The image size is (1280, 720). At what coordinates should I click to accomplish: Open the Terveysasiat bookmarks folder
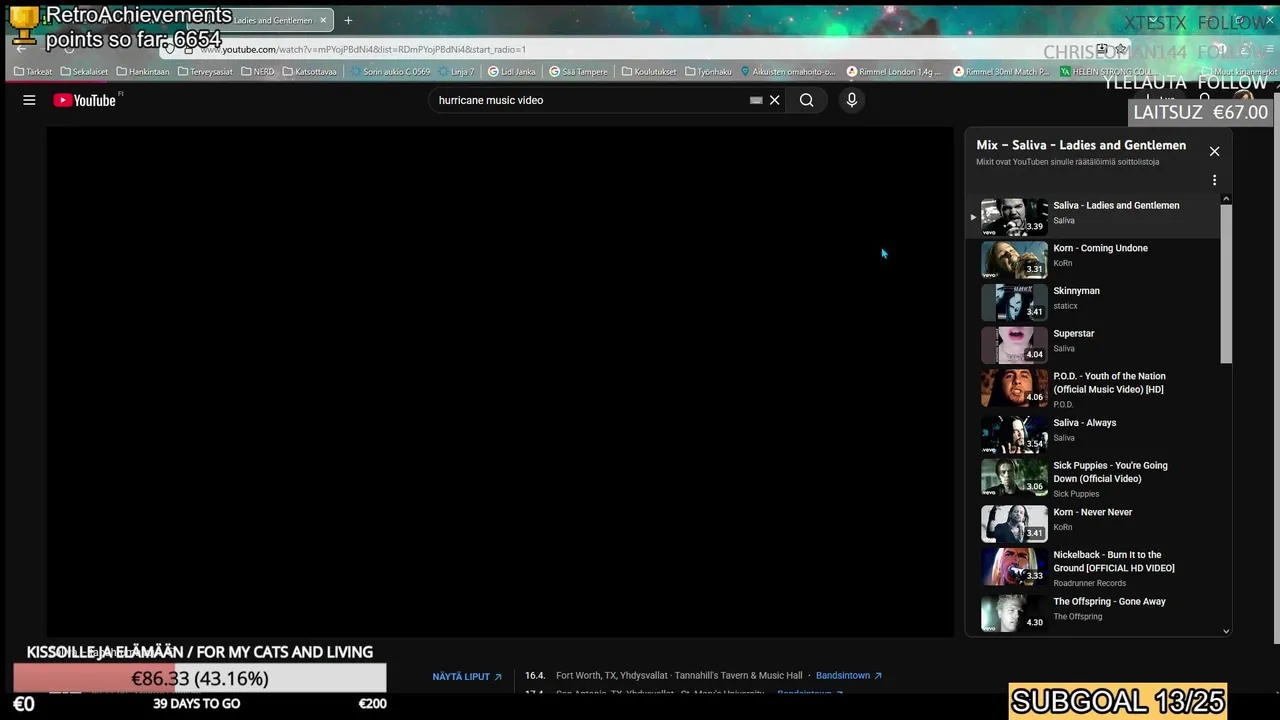205,72
